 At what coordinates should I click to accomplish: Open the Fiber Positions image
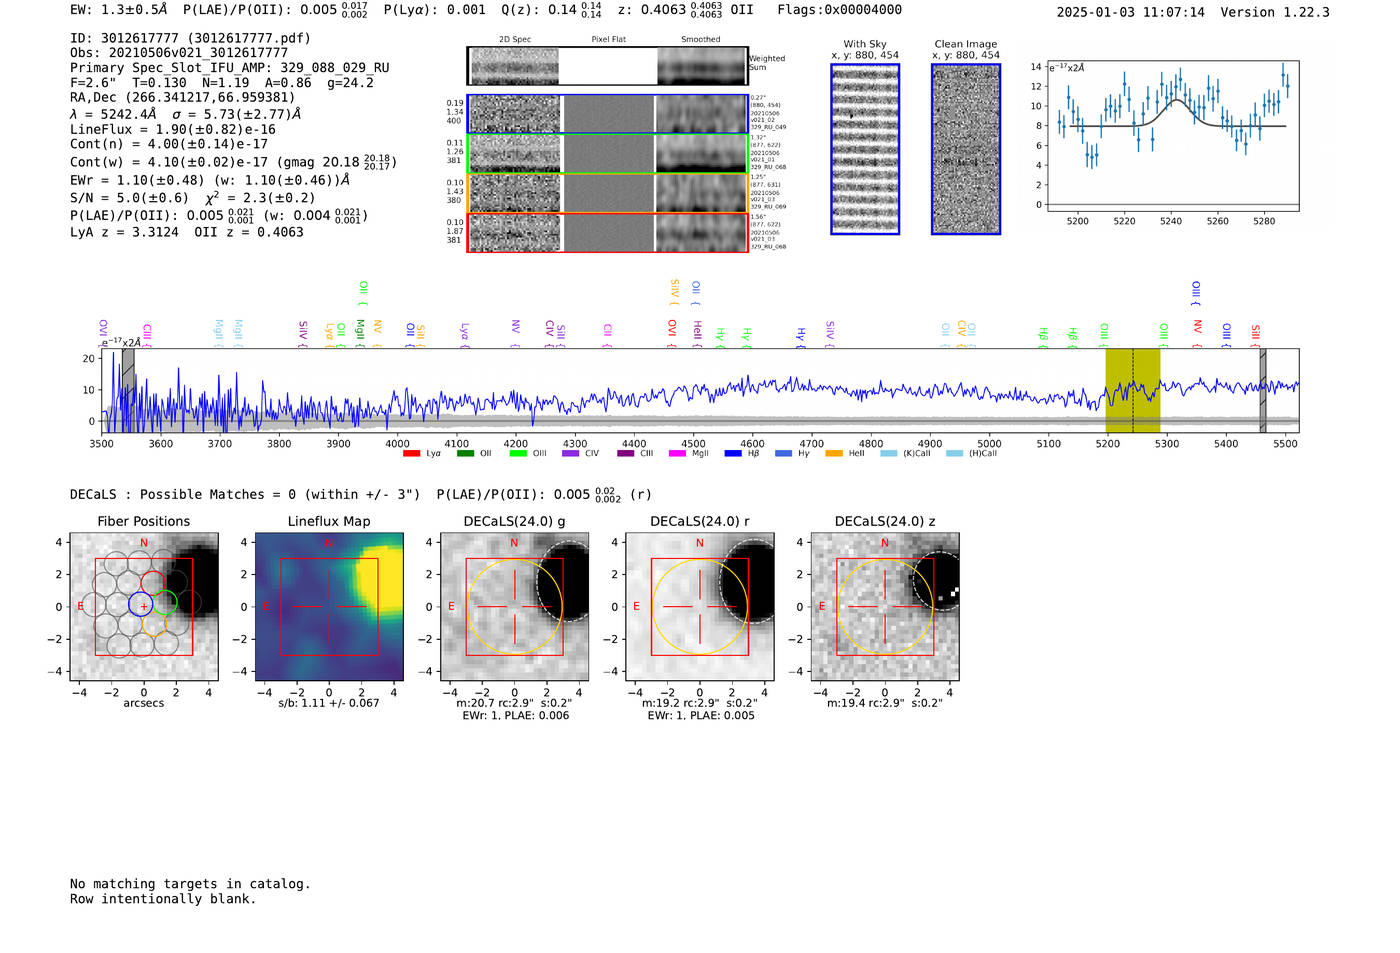144,608
